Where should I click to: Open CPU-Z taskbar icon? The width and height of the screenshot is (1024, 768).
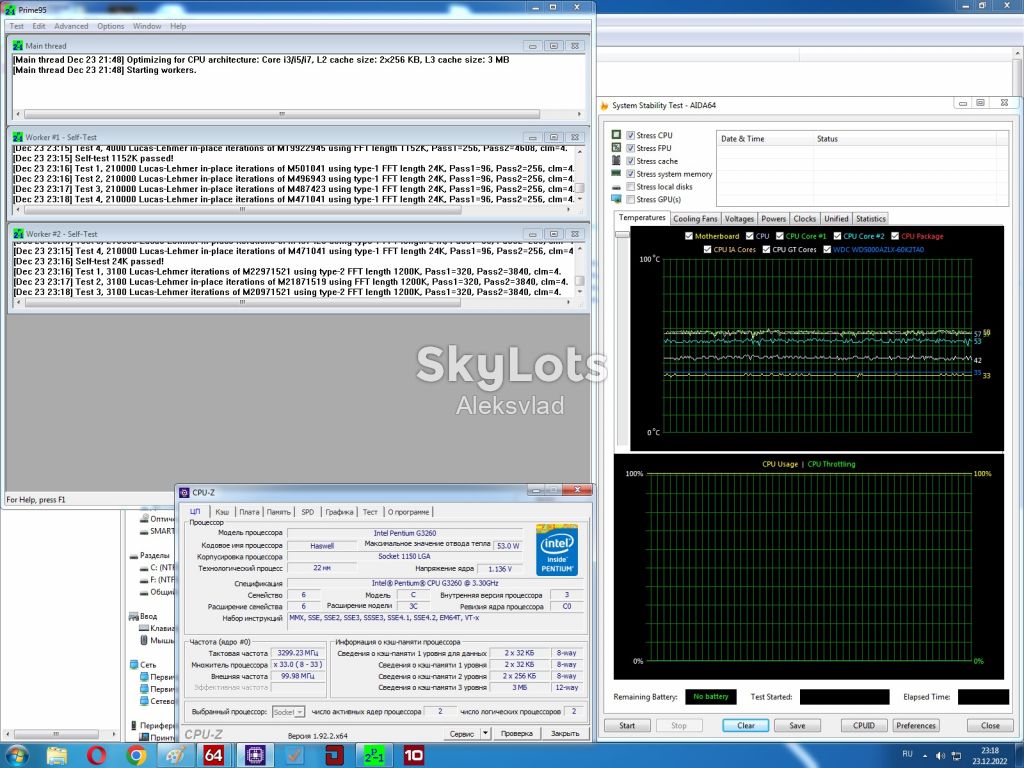254,755
